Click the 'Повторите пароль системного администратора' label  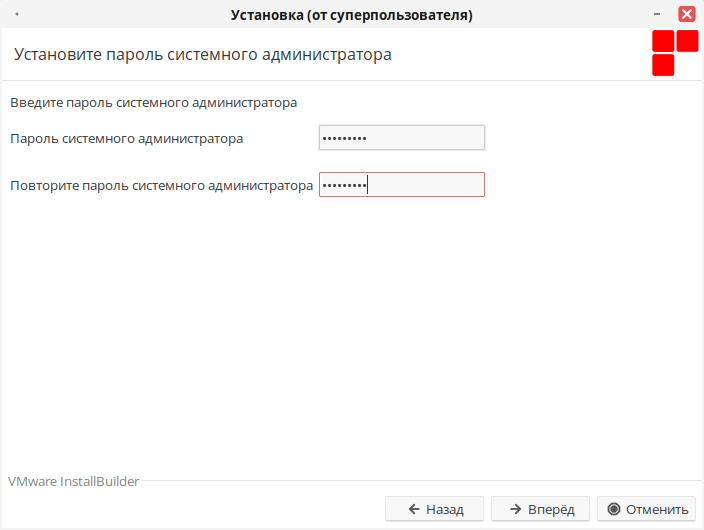click(161, 185)
